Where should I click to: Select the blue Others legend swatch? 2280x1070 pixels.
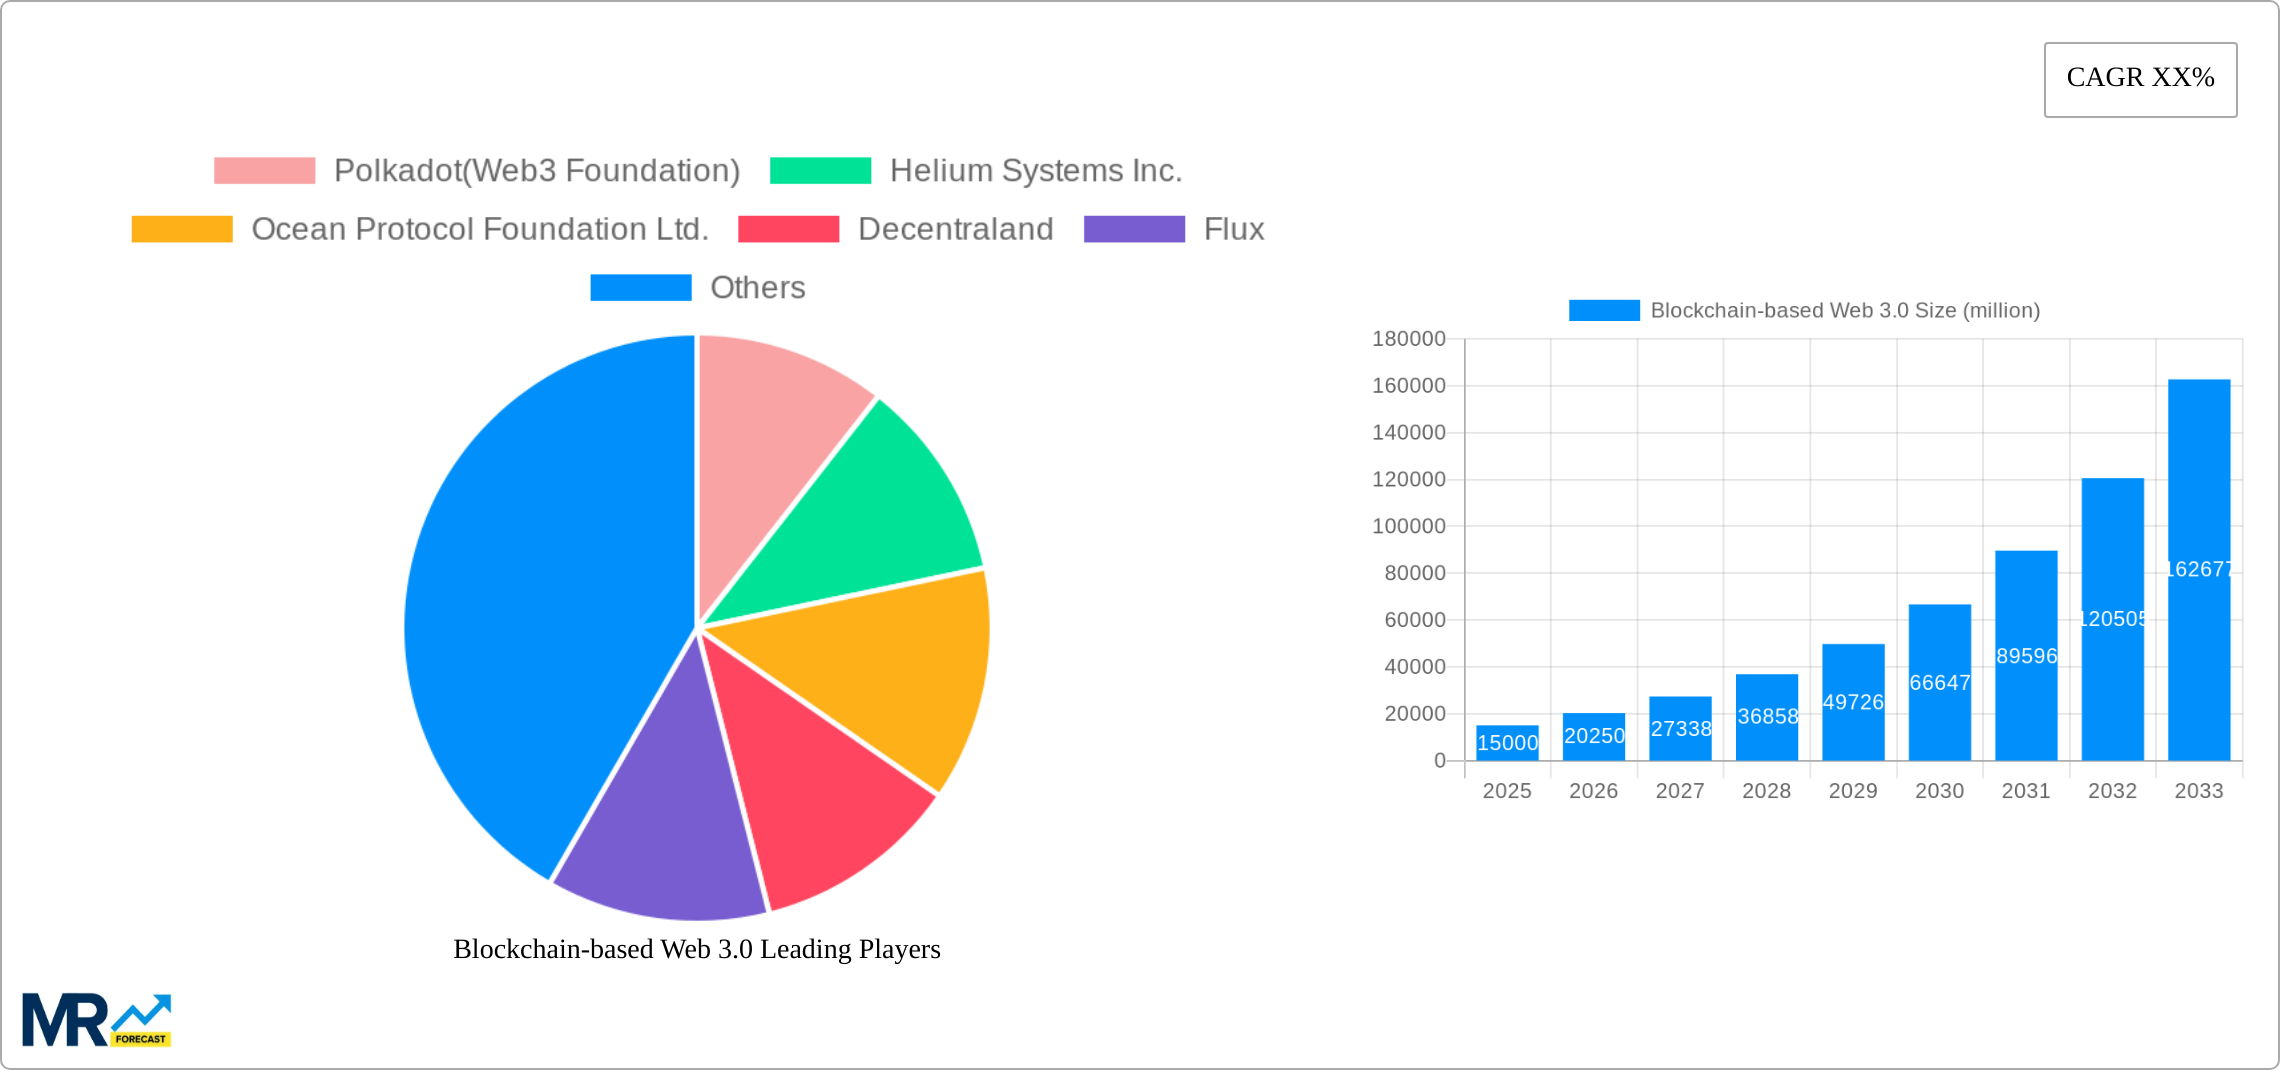(641, 288)
